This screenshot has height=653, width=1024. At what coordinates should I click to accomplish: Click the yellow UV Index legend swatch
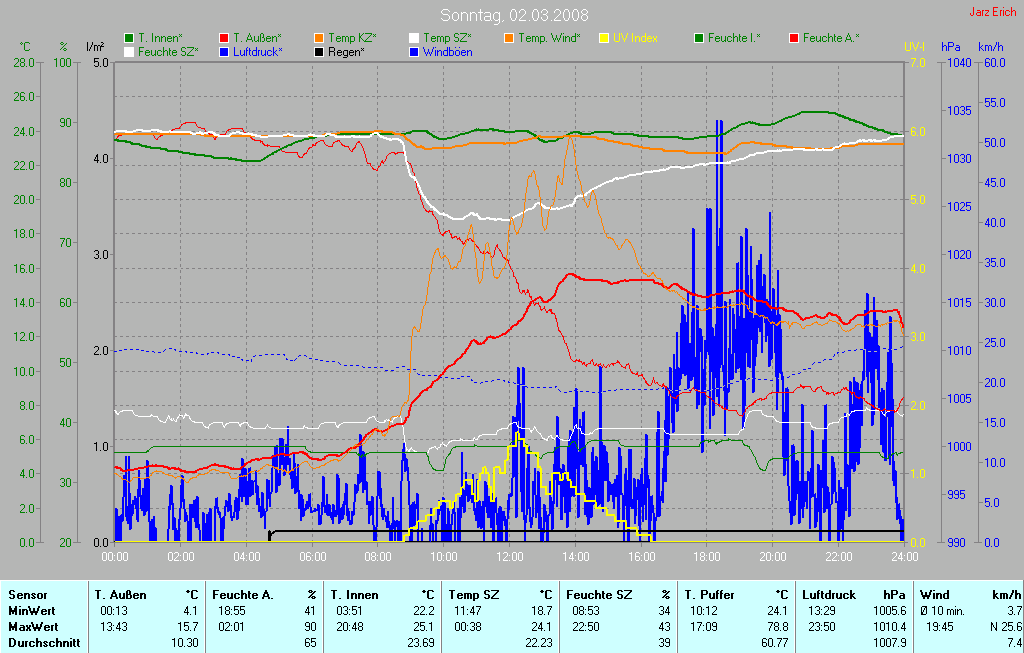click(x=604, y=38)
